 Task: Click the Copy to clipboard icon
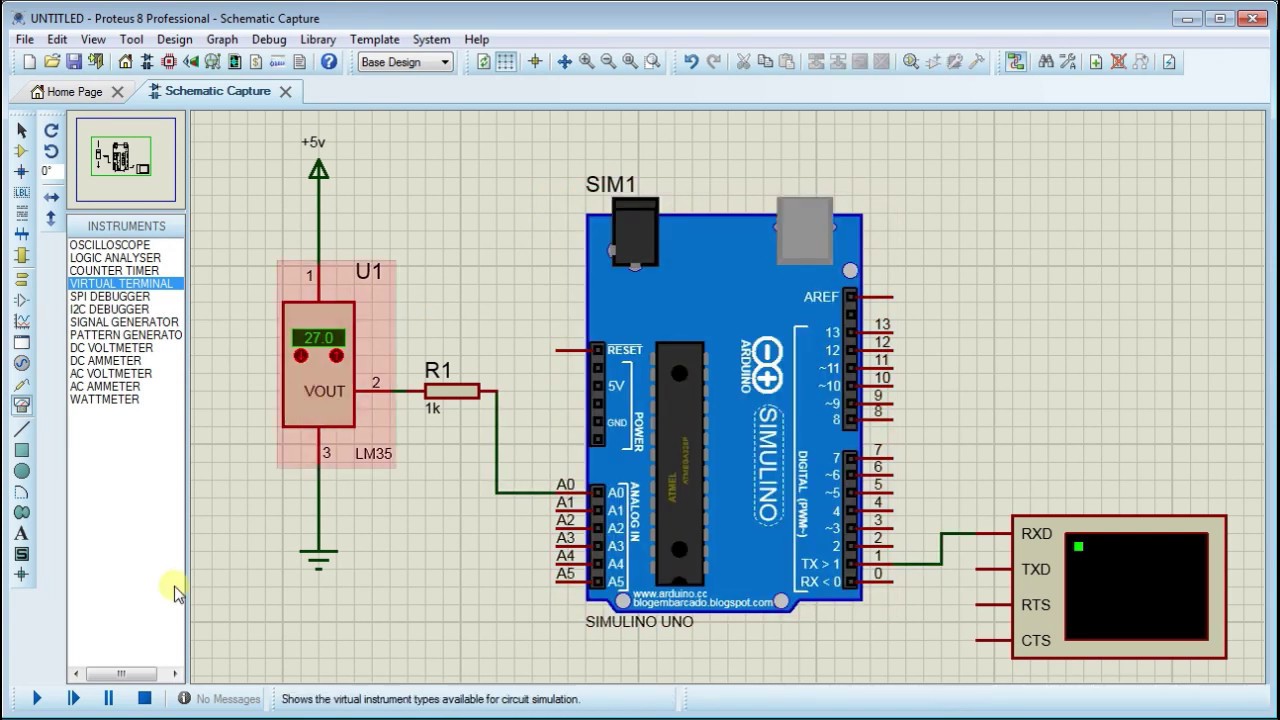point(765,62)
